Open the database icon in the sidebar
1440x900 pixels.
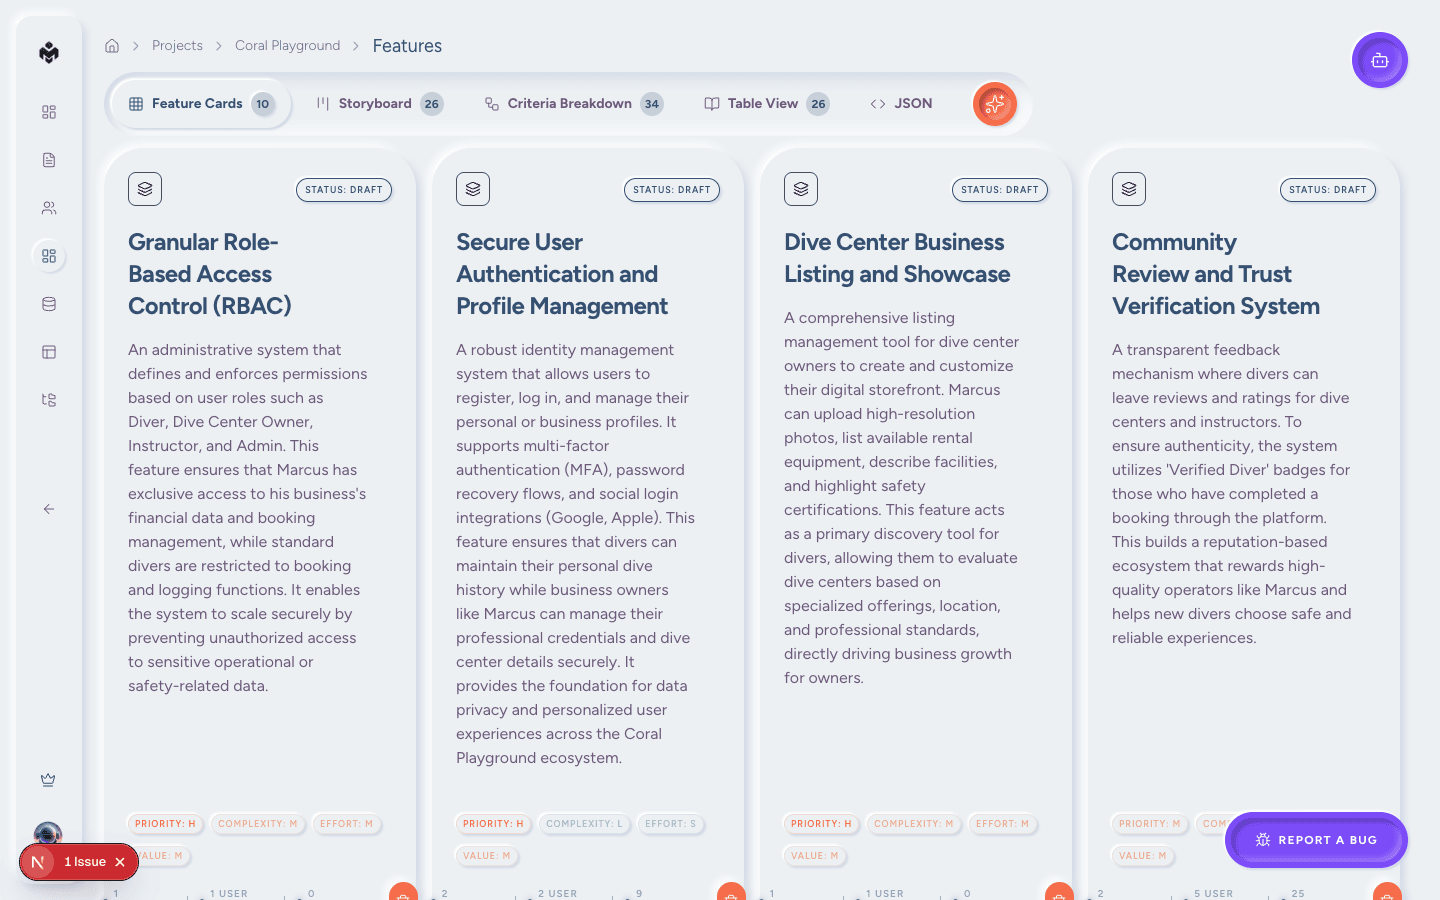49,304
